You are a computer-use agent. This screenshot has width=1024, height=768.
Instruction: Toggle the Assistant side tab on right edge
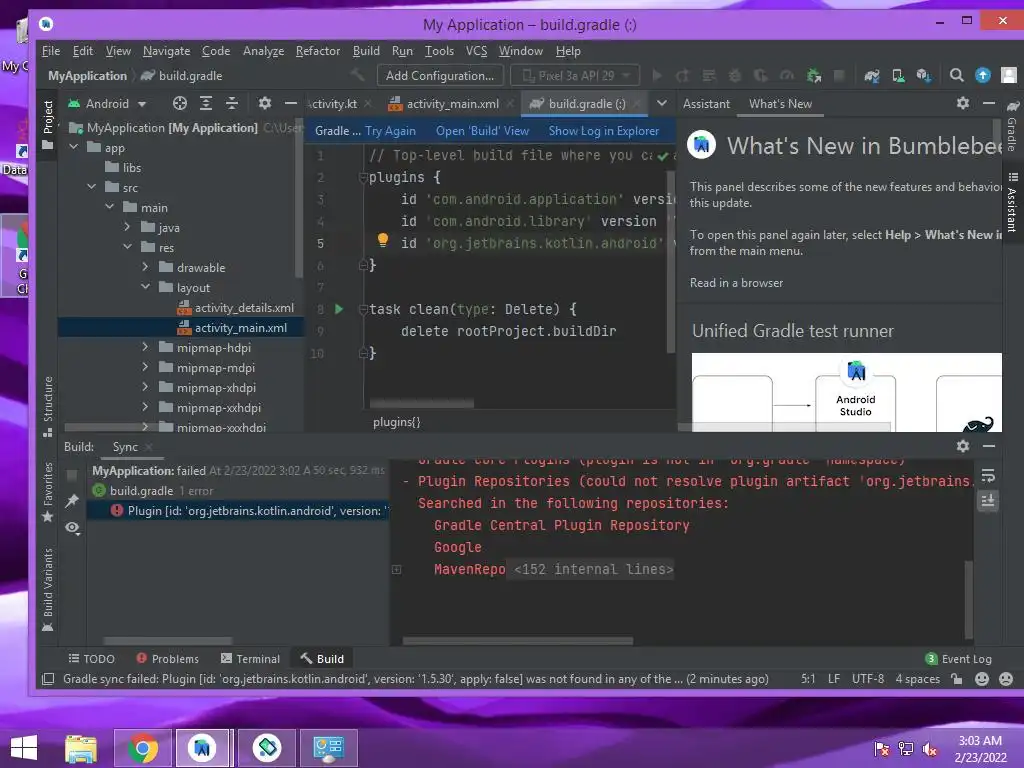(x=1012, y=204)
